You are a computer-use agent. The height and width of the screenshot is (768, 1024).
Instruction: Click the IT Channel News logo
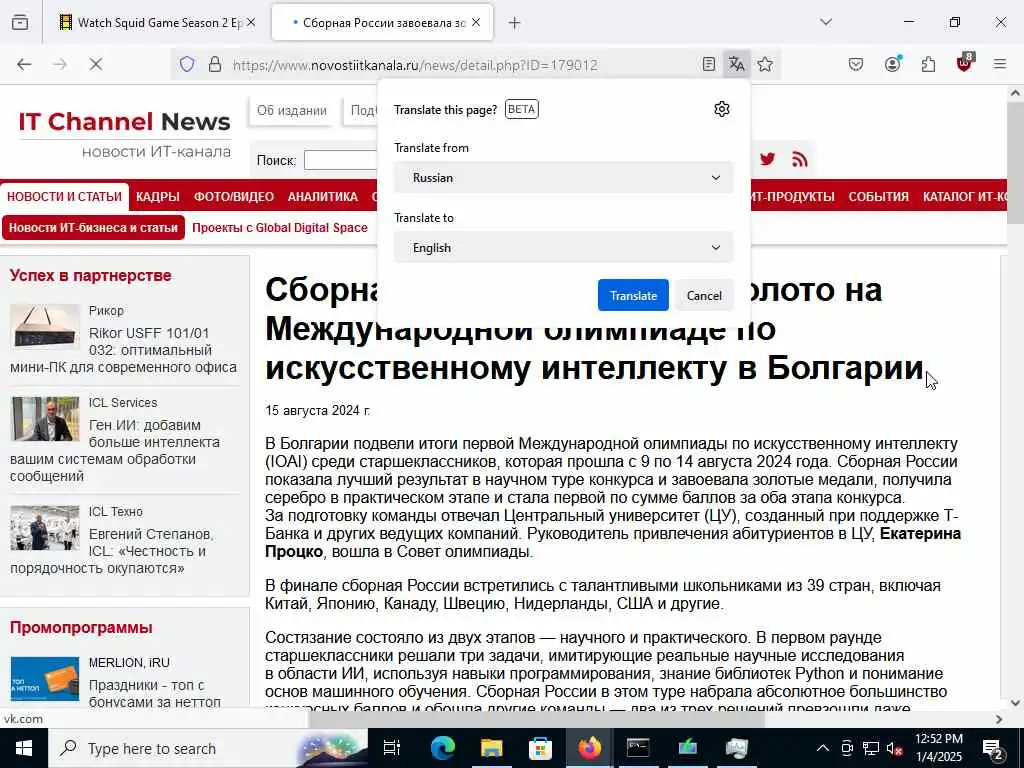click(x=124, y=134)
